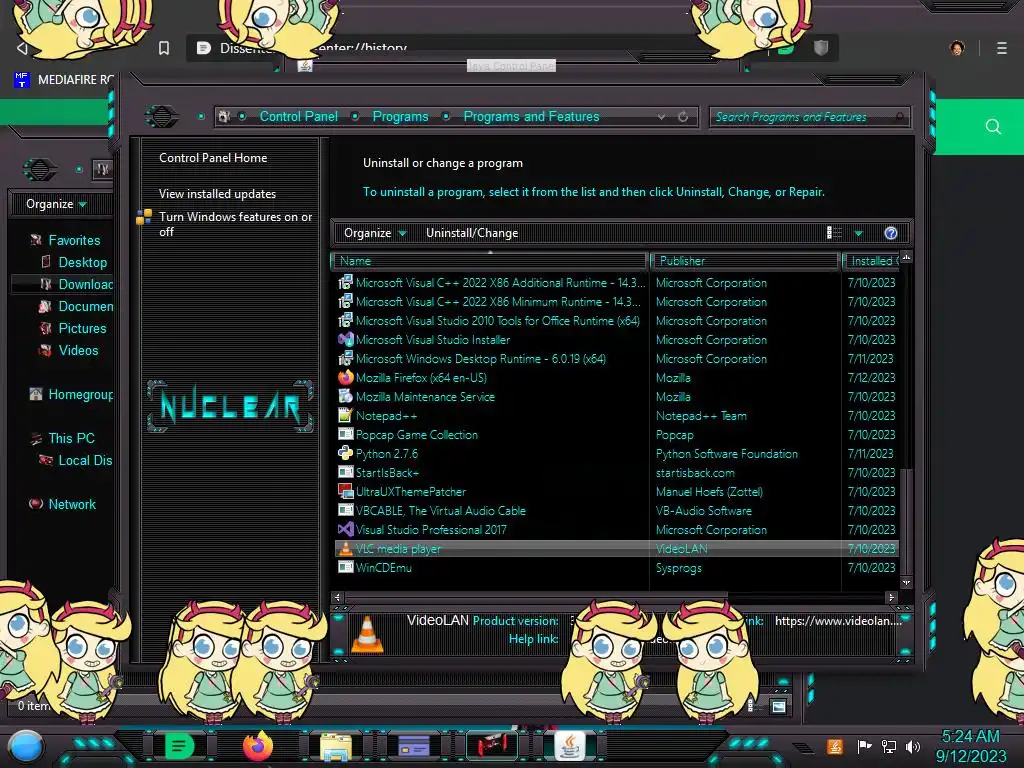Click the Search Programs and Features field
The height and width of the screenshot is (768, 1024).
(x=809, y=117)
